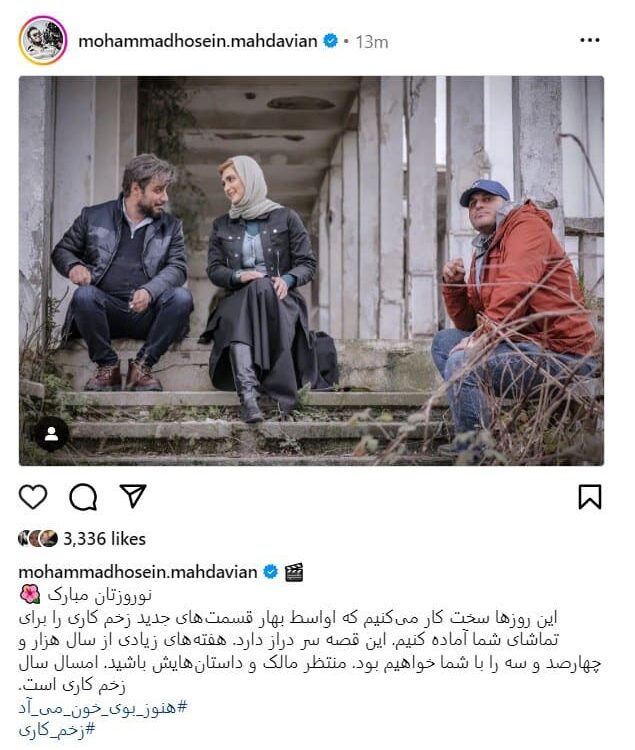The image size is (635, 750).
Task: Click the نوروزتان مبارک caption line
Action: point(99,595)
